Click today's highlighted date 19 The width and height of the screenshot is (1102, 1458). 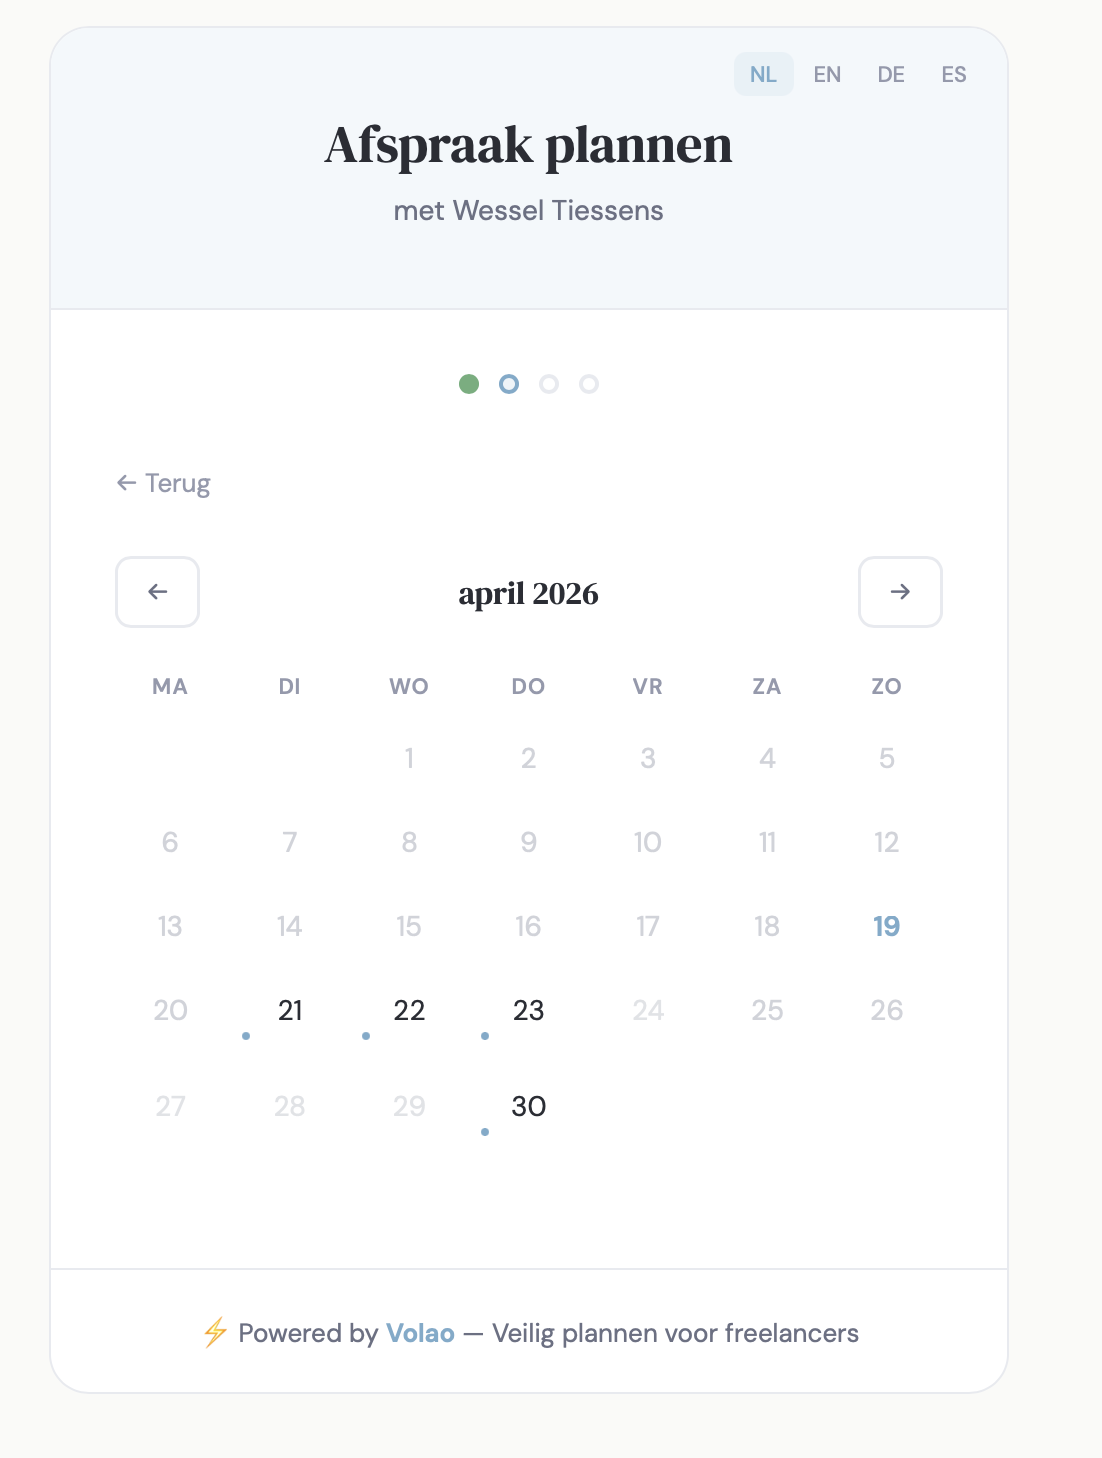click(x=886, y=926)
